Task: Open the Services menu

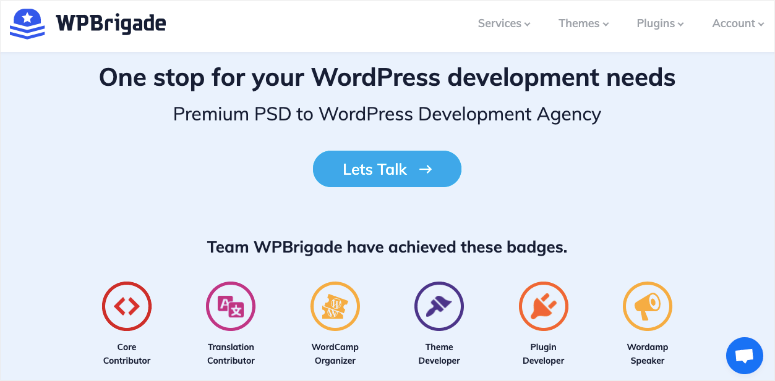Action: pyautogui.click(x=504, y=23)
